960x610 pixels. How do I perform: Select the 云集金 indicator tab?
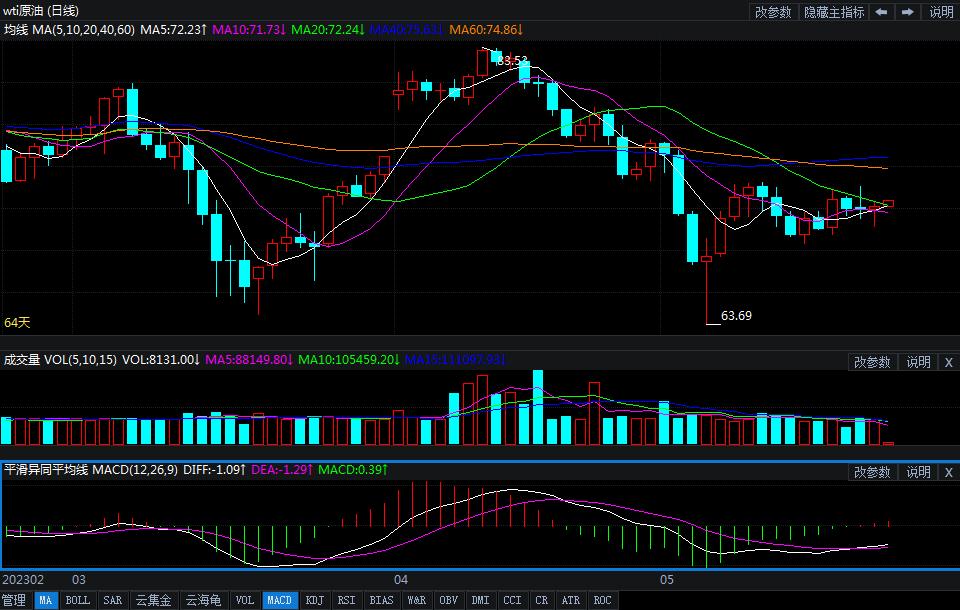[153, 600]
